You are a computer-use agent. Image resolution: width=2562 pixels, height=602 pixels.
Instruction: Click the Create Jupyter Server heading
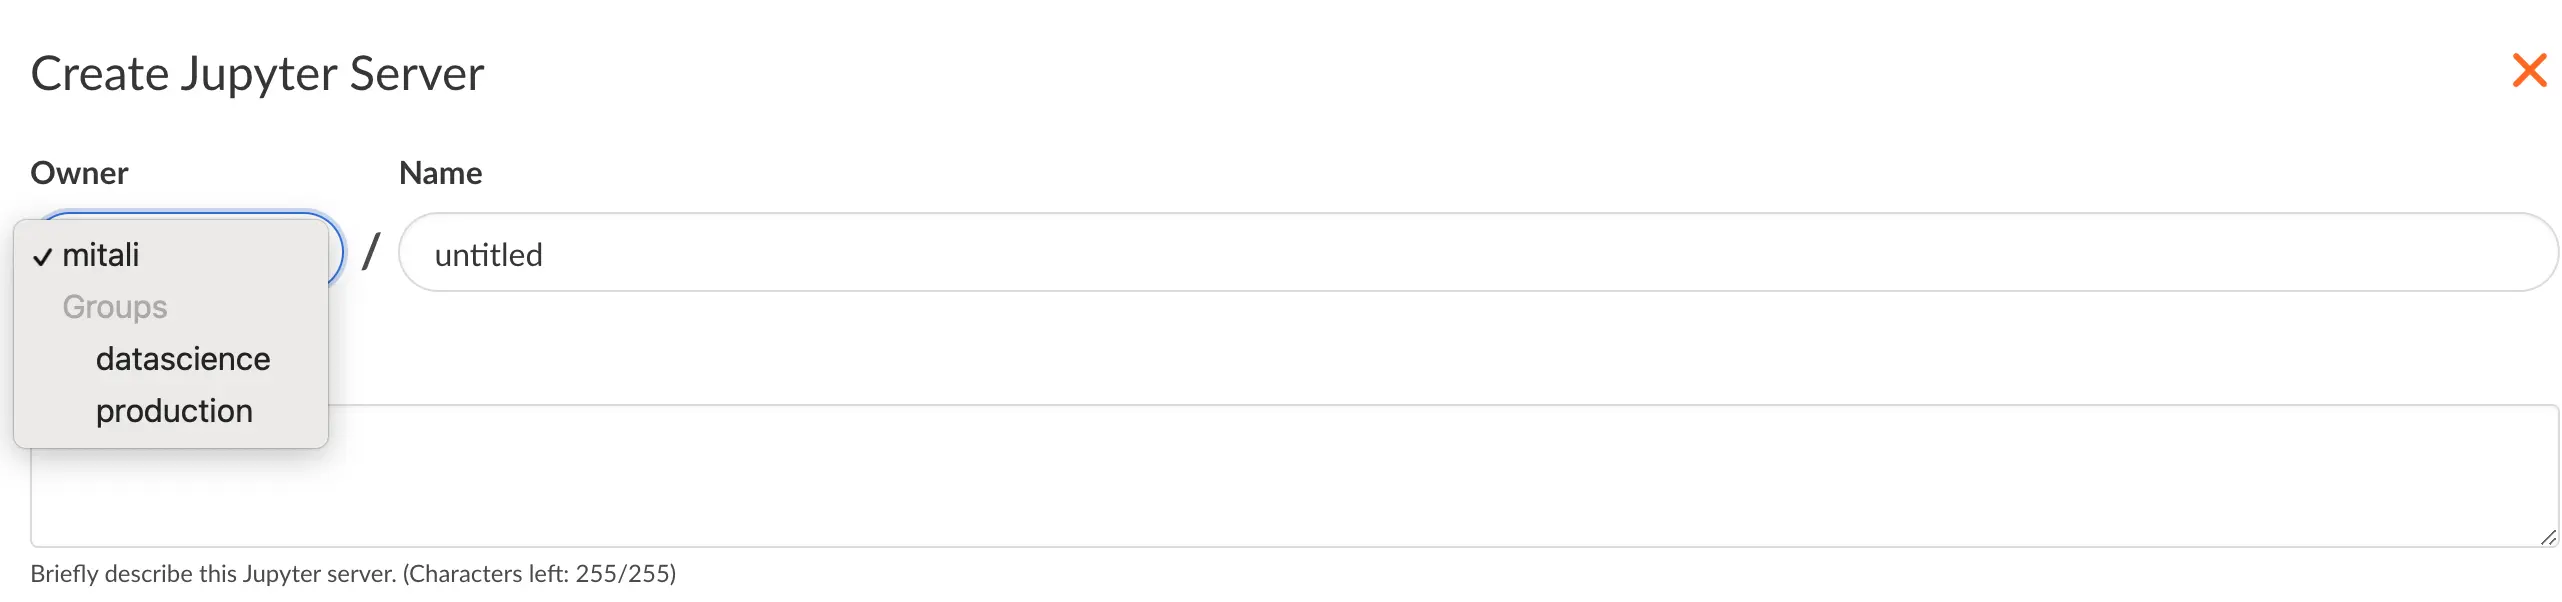pyautogui.click(x=257, y=74)
